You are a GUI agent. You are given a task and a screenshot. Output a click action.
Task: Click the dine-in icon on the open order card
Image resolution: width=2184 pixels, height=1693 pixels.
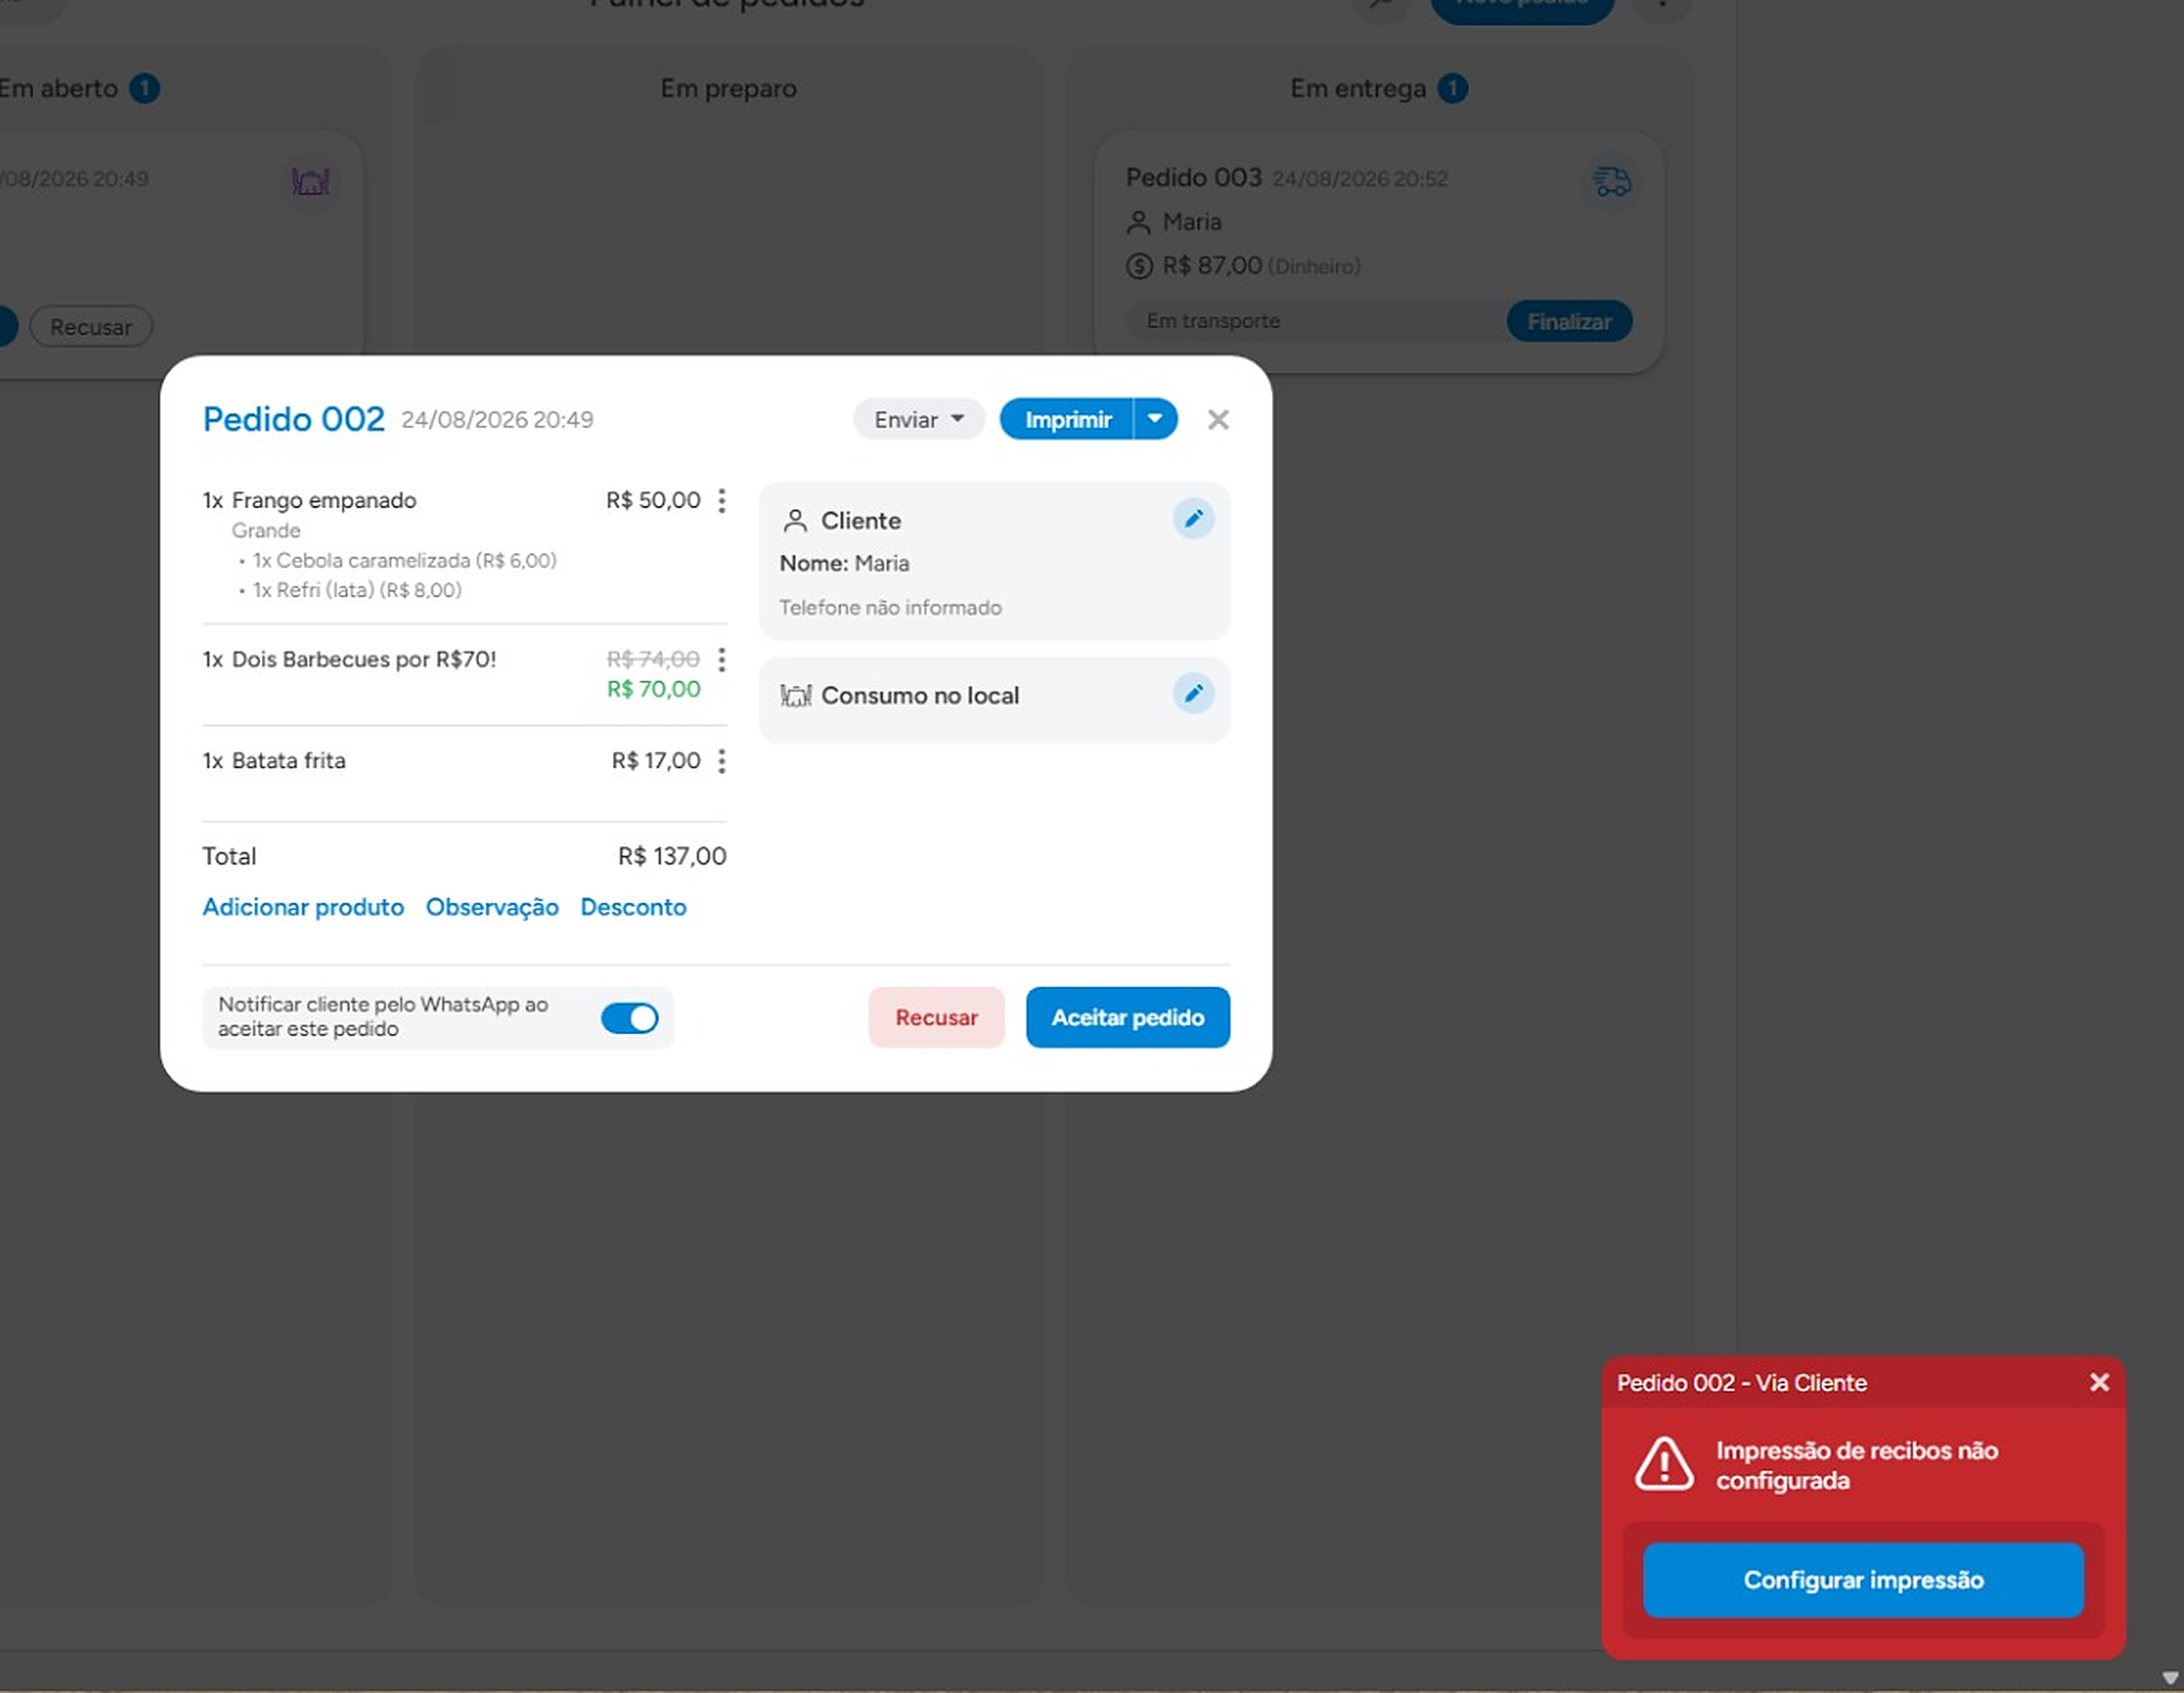pos(311,182)
